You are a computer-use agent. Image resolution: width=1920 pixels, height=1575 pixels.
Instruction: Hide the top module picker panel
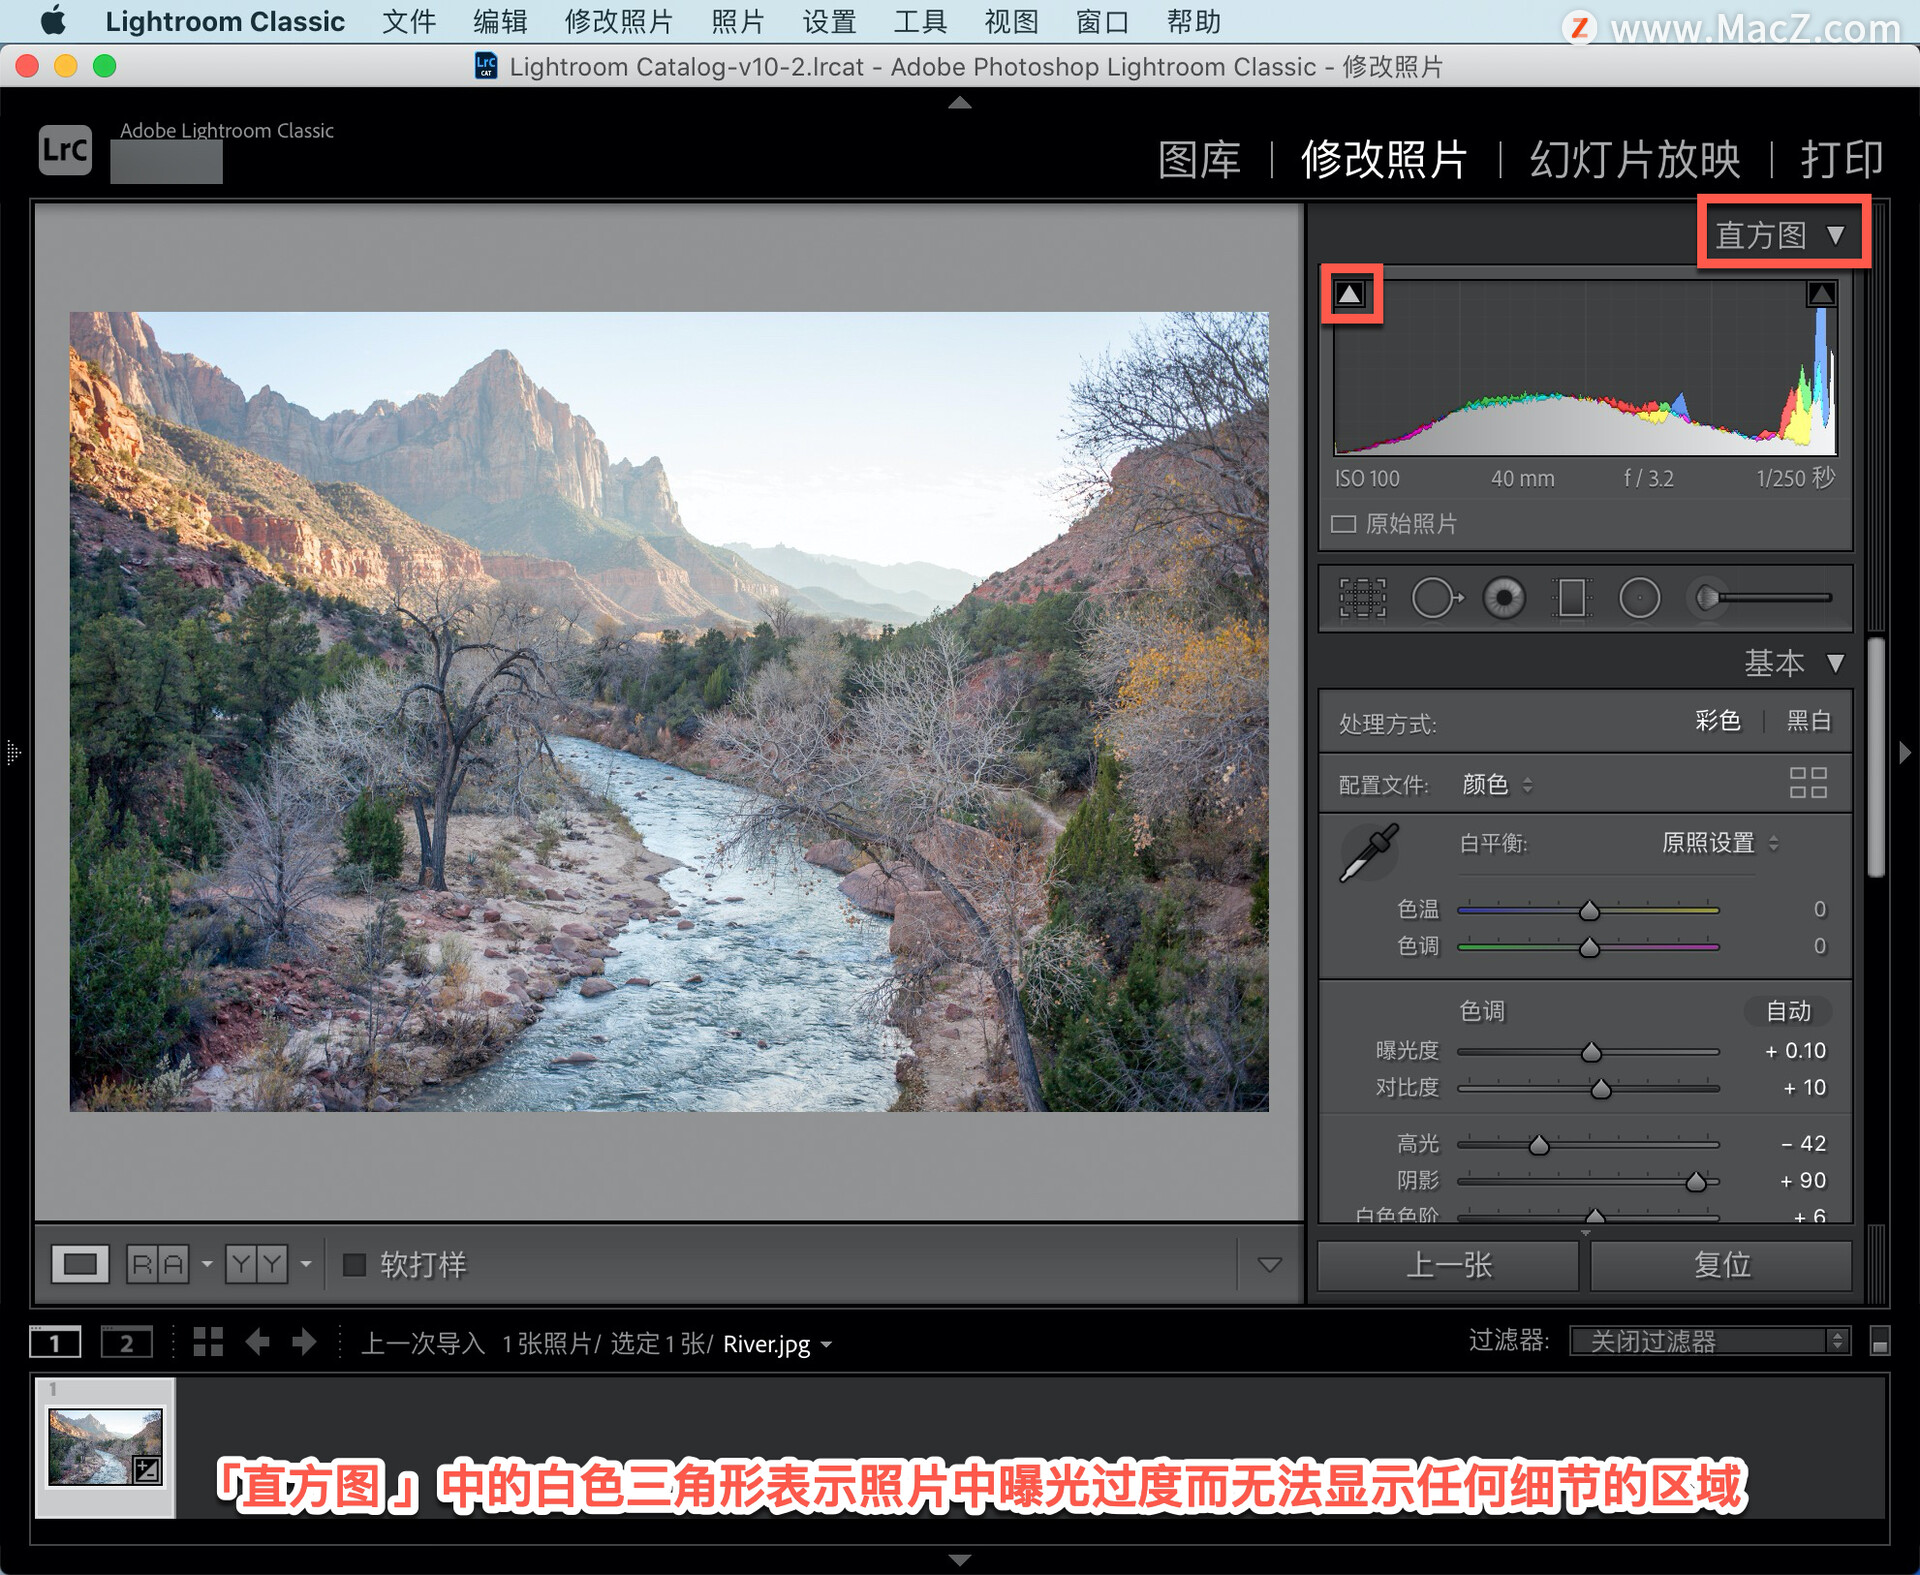pos(959,102)
